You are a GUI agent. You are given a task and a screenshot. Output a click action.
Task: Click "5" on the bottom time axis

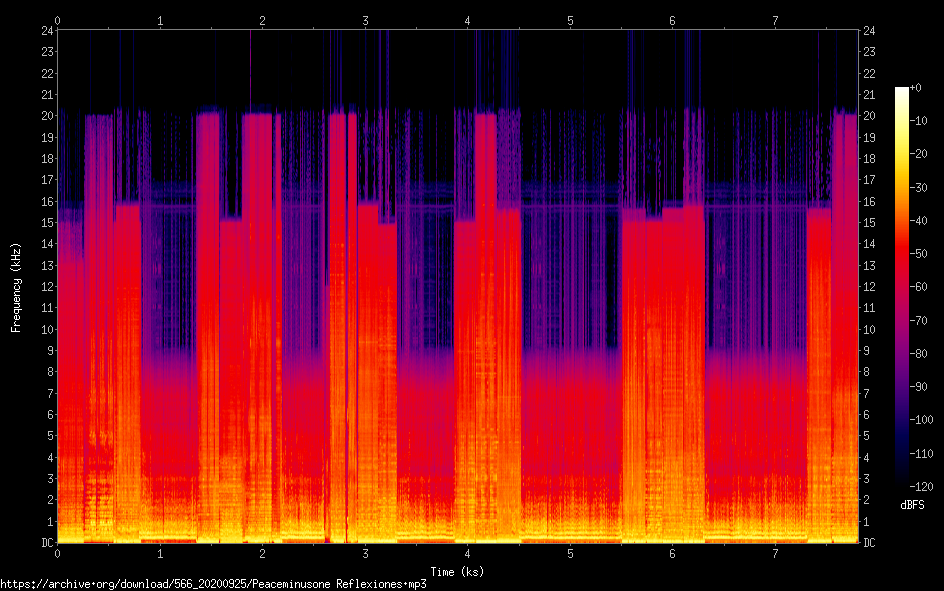click(570, 553)
